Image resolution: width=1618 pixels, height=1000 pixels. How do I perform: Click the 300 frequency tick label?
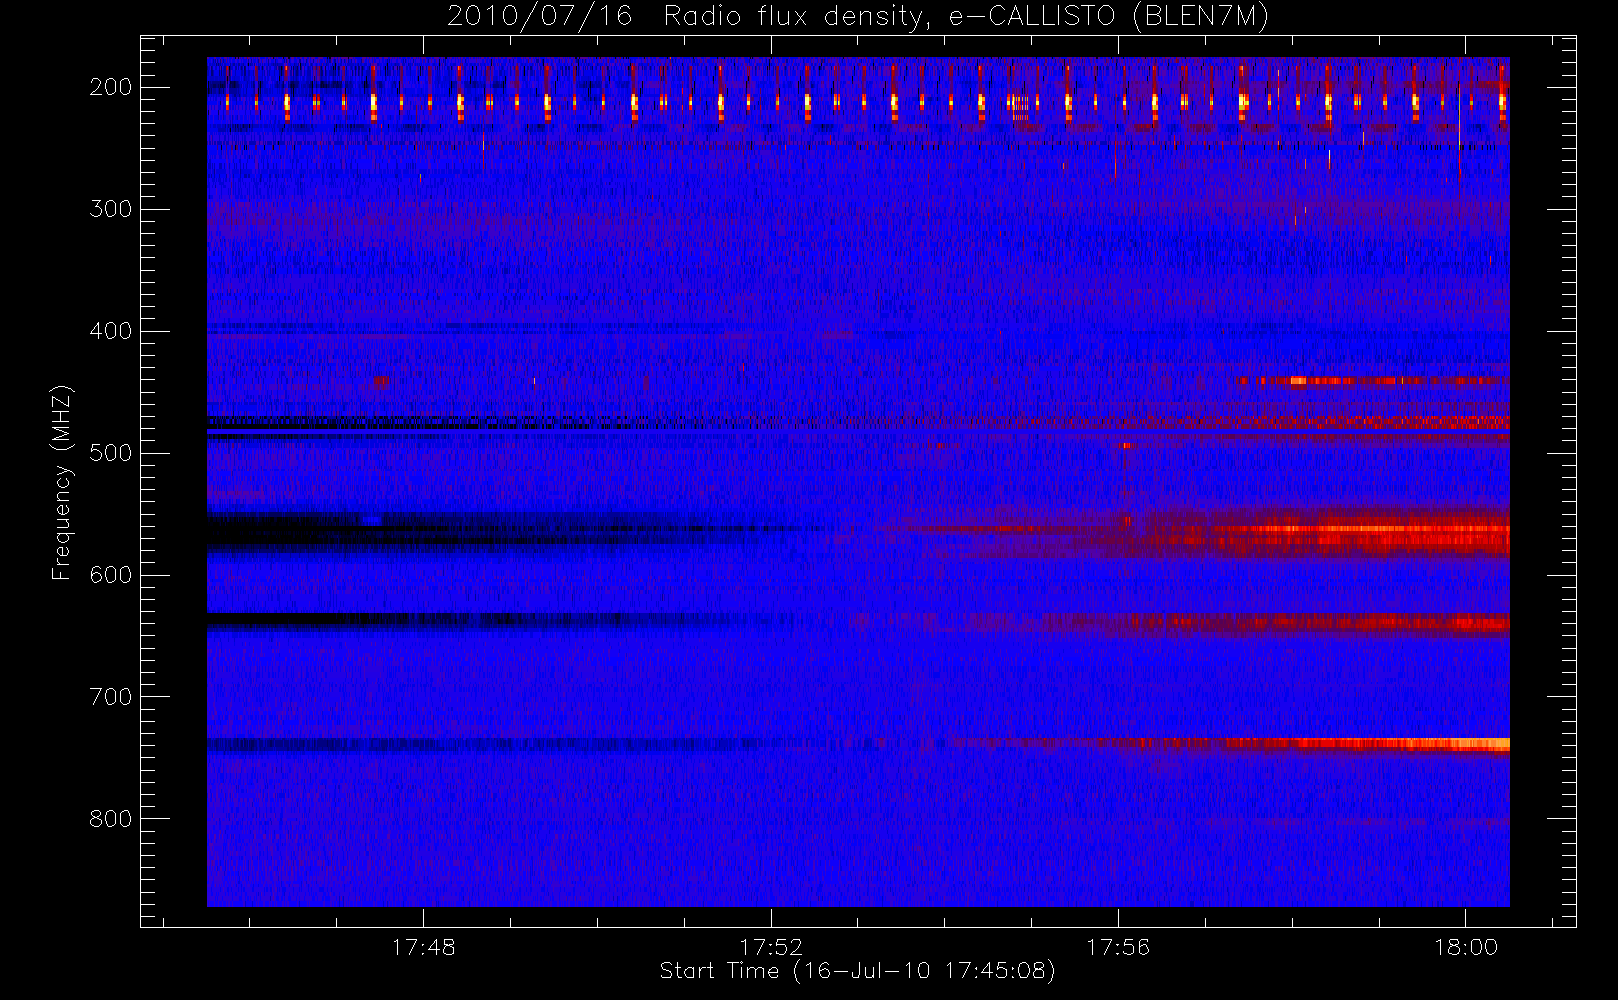(x=110, y=209)
